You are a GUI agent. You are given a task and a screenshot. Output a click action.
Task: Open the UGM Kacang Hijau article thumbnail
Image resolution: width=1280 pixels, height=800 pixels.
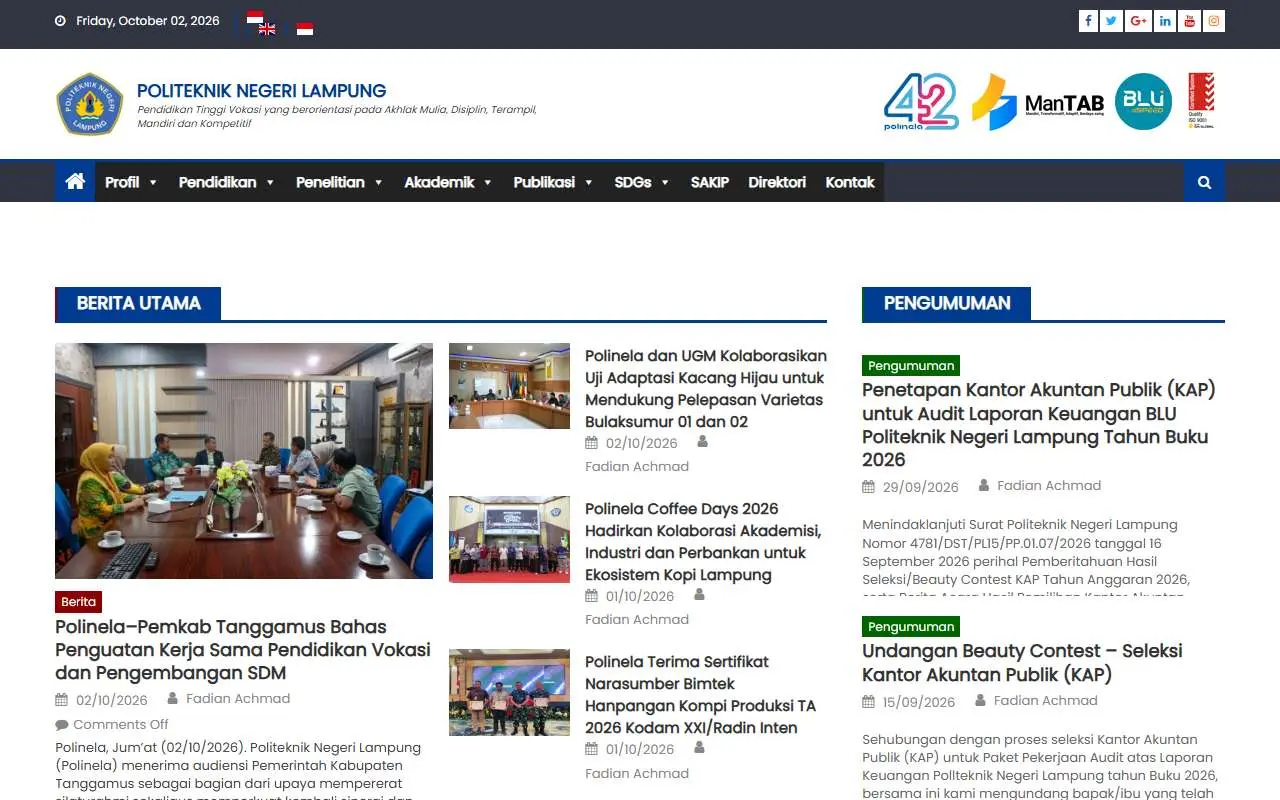click(x=509, y=386)
